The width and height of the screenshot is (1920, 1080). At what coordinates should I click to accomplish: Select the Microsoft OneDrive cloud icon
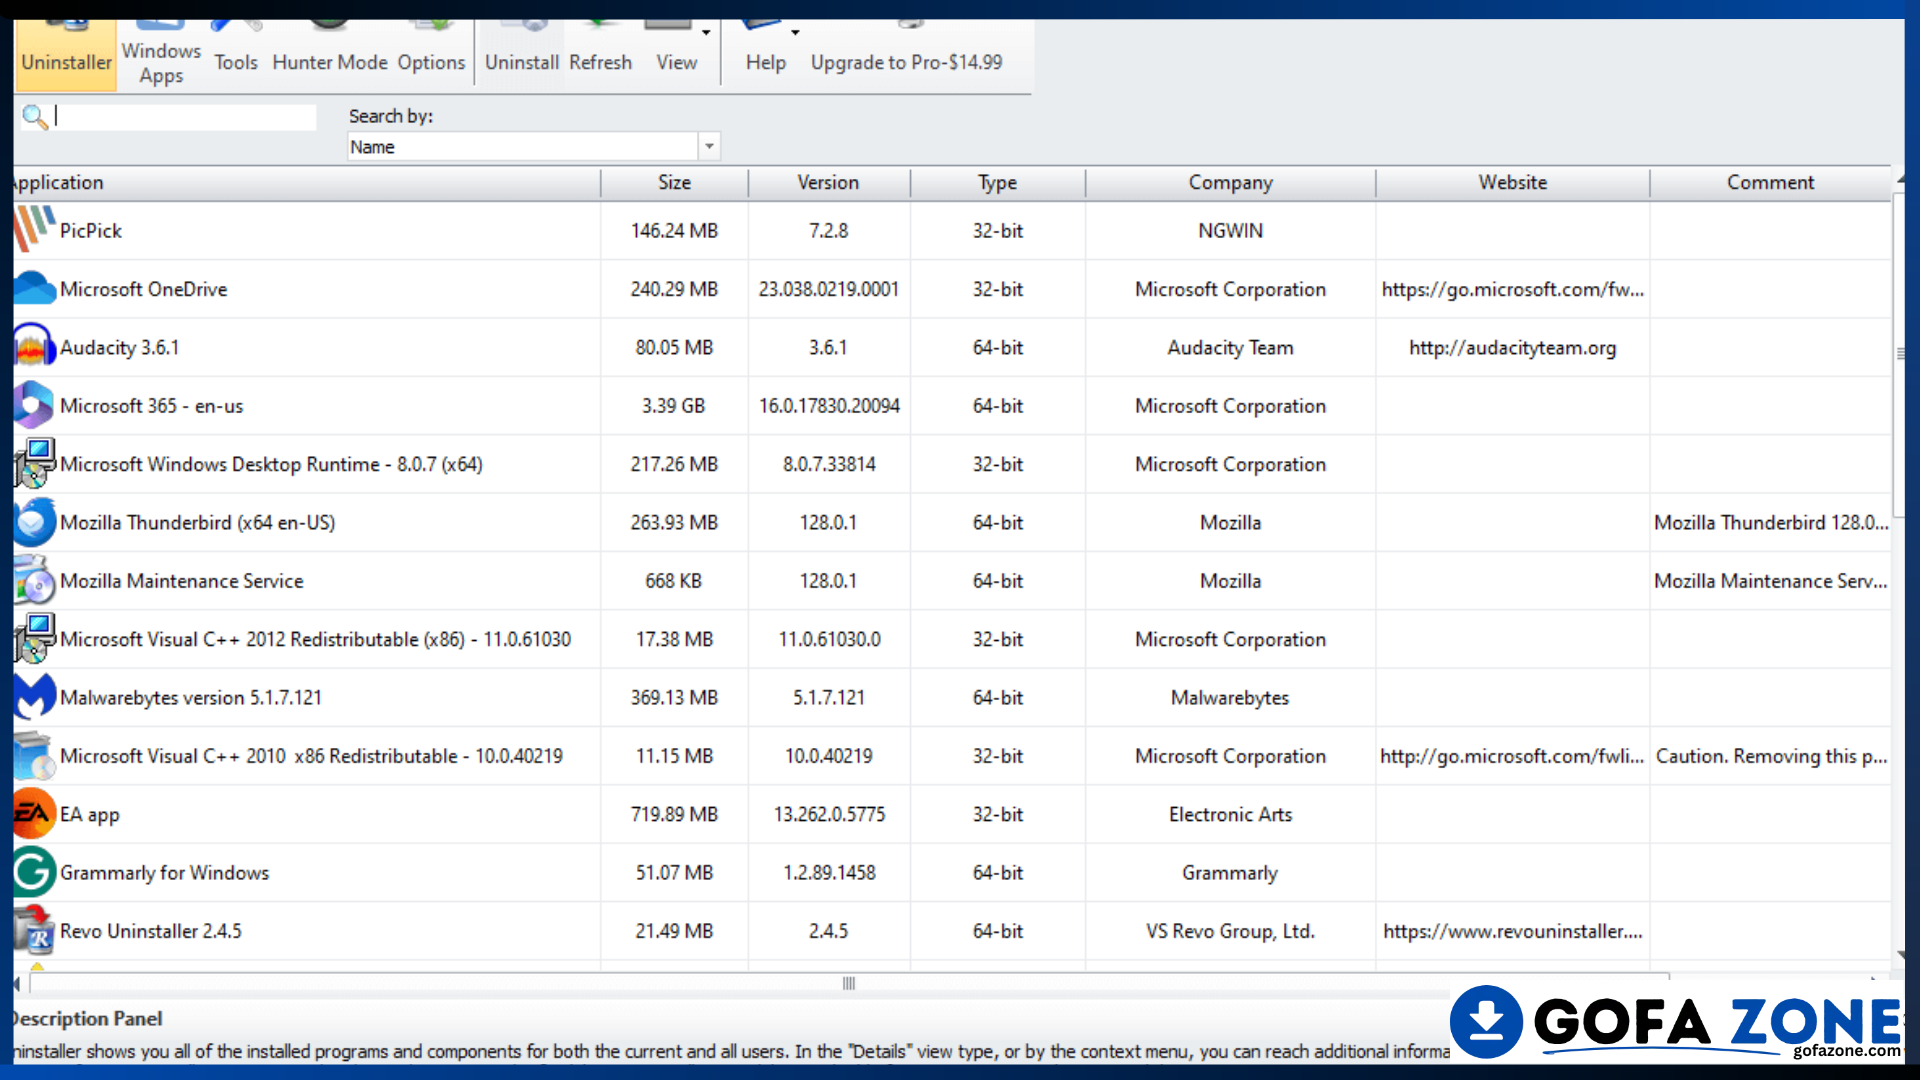34,288
